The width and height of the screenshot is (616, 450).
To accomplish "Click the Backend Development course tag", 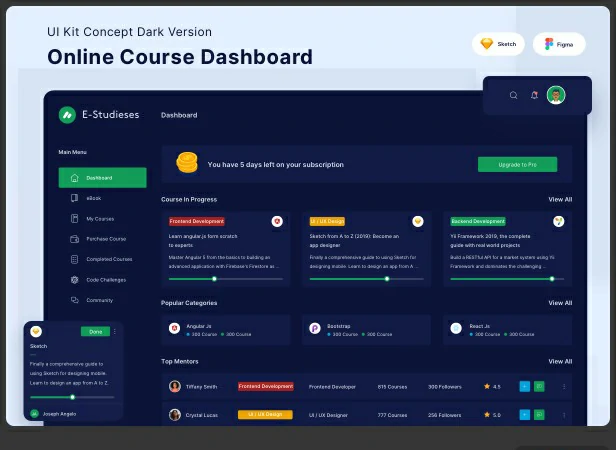I will (478, 221).
